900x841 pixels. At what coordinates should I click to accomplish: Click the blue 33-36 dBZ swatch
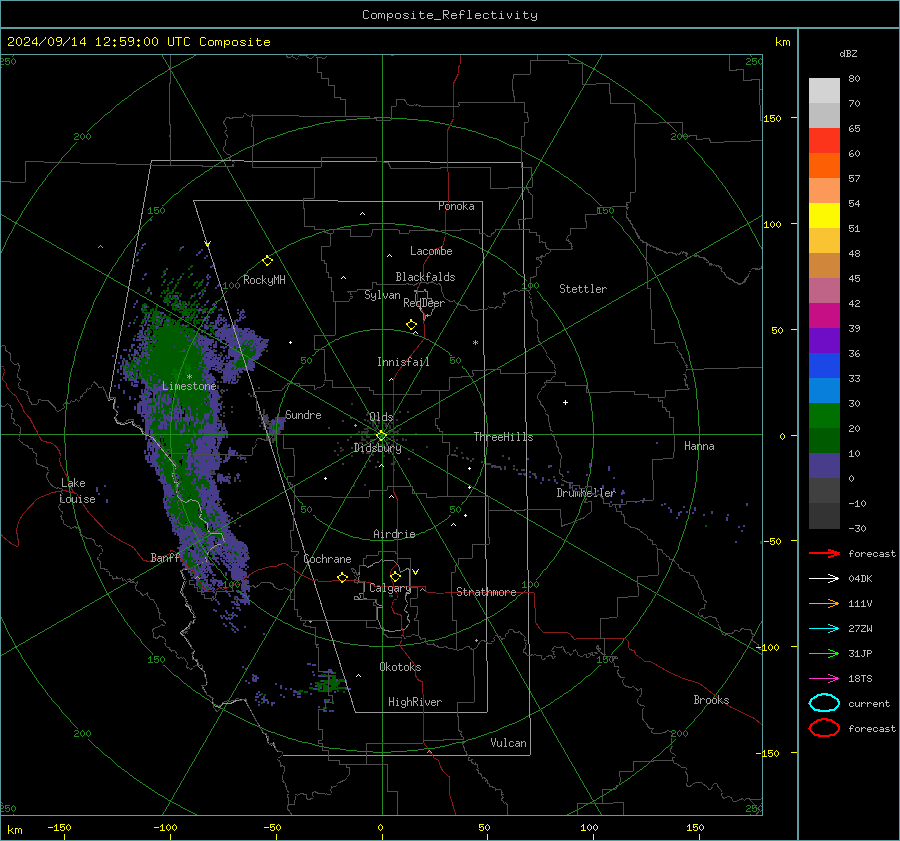[x=824, y=366]
